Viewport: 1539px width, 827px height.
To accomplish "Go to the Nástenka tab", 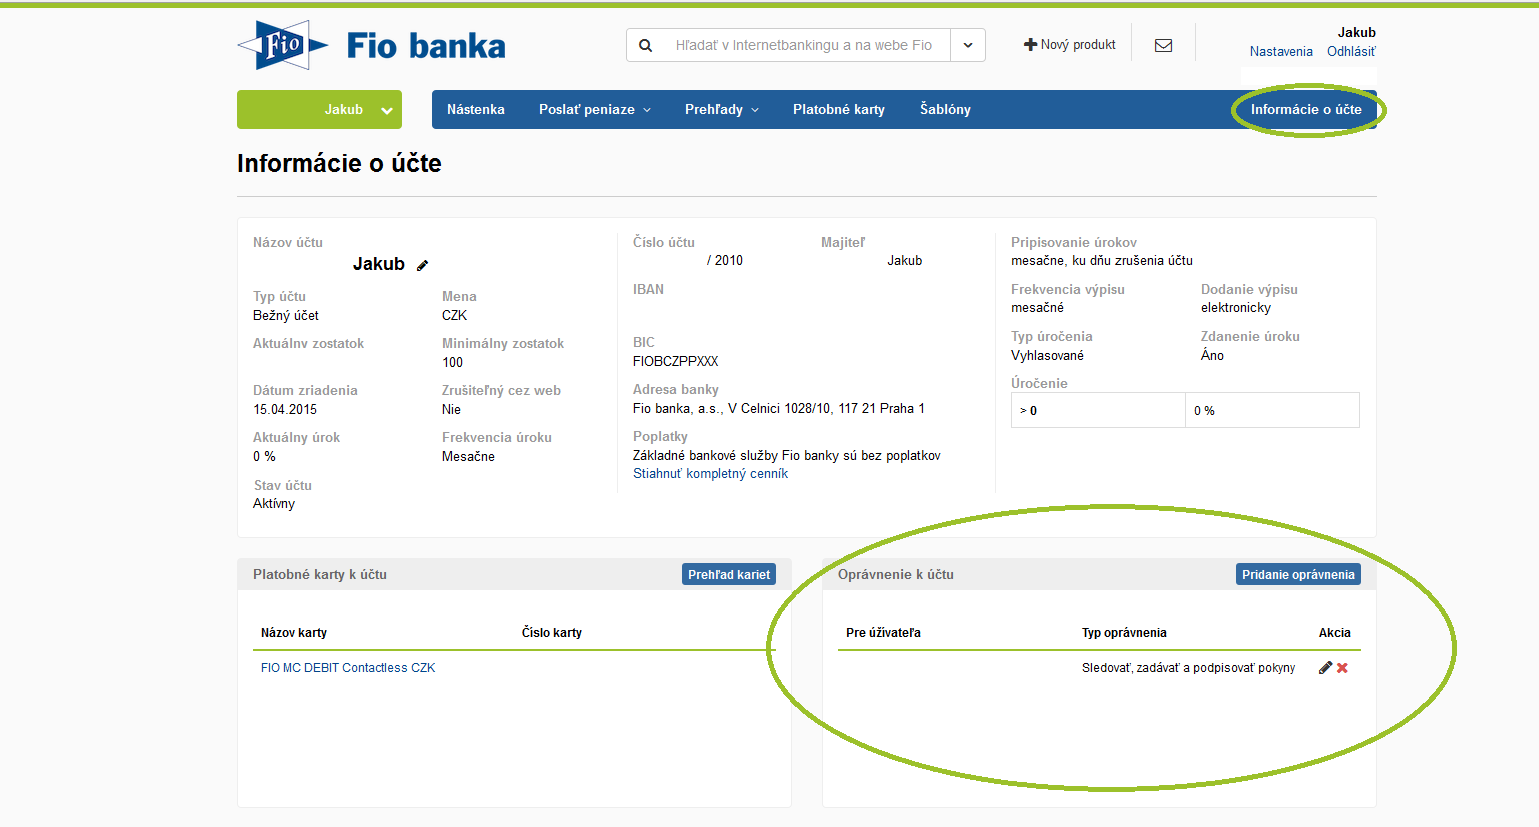I will pyautogui.click(x=476, y=110).
